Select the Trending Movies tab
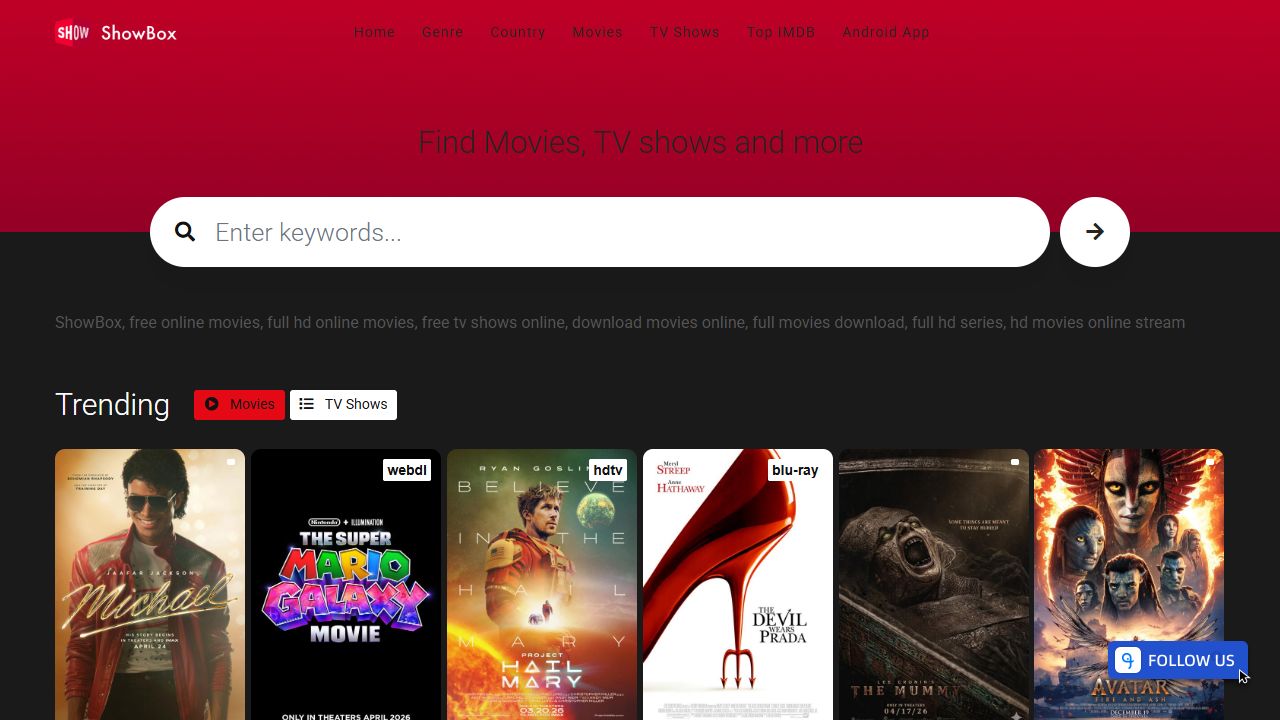 (239, 404)
